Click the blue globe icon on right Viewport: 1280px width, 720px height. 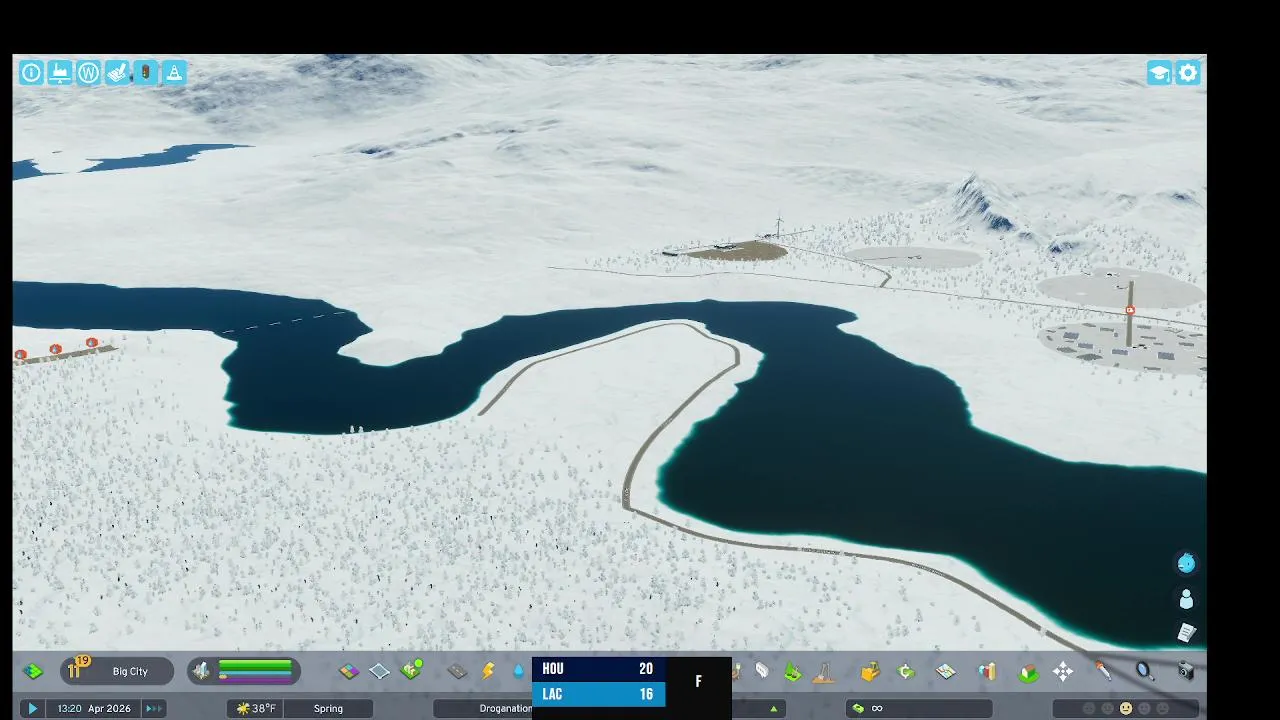[x=1186, y=563]
